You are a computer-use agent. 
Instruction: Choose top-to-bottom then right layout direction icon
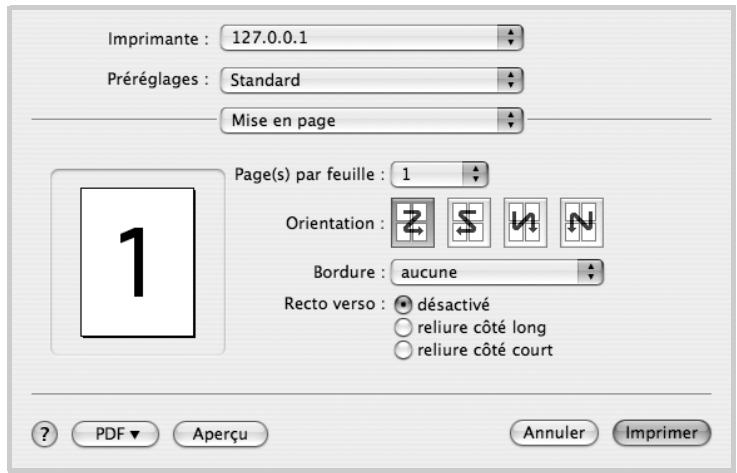(525, 223)
